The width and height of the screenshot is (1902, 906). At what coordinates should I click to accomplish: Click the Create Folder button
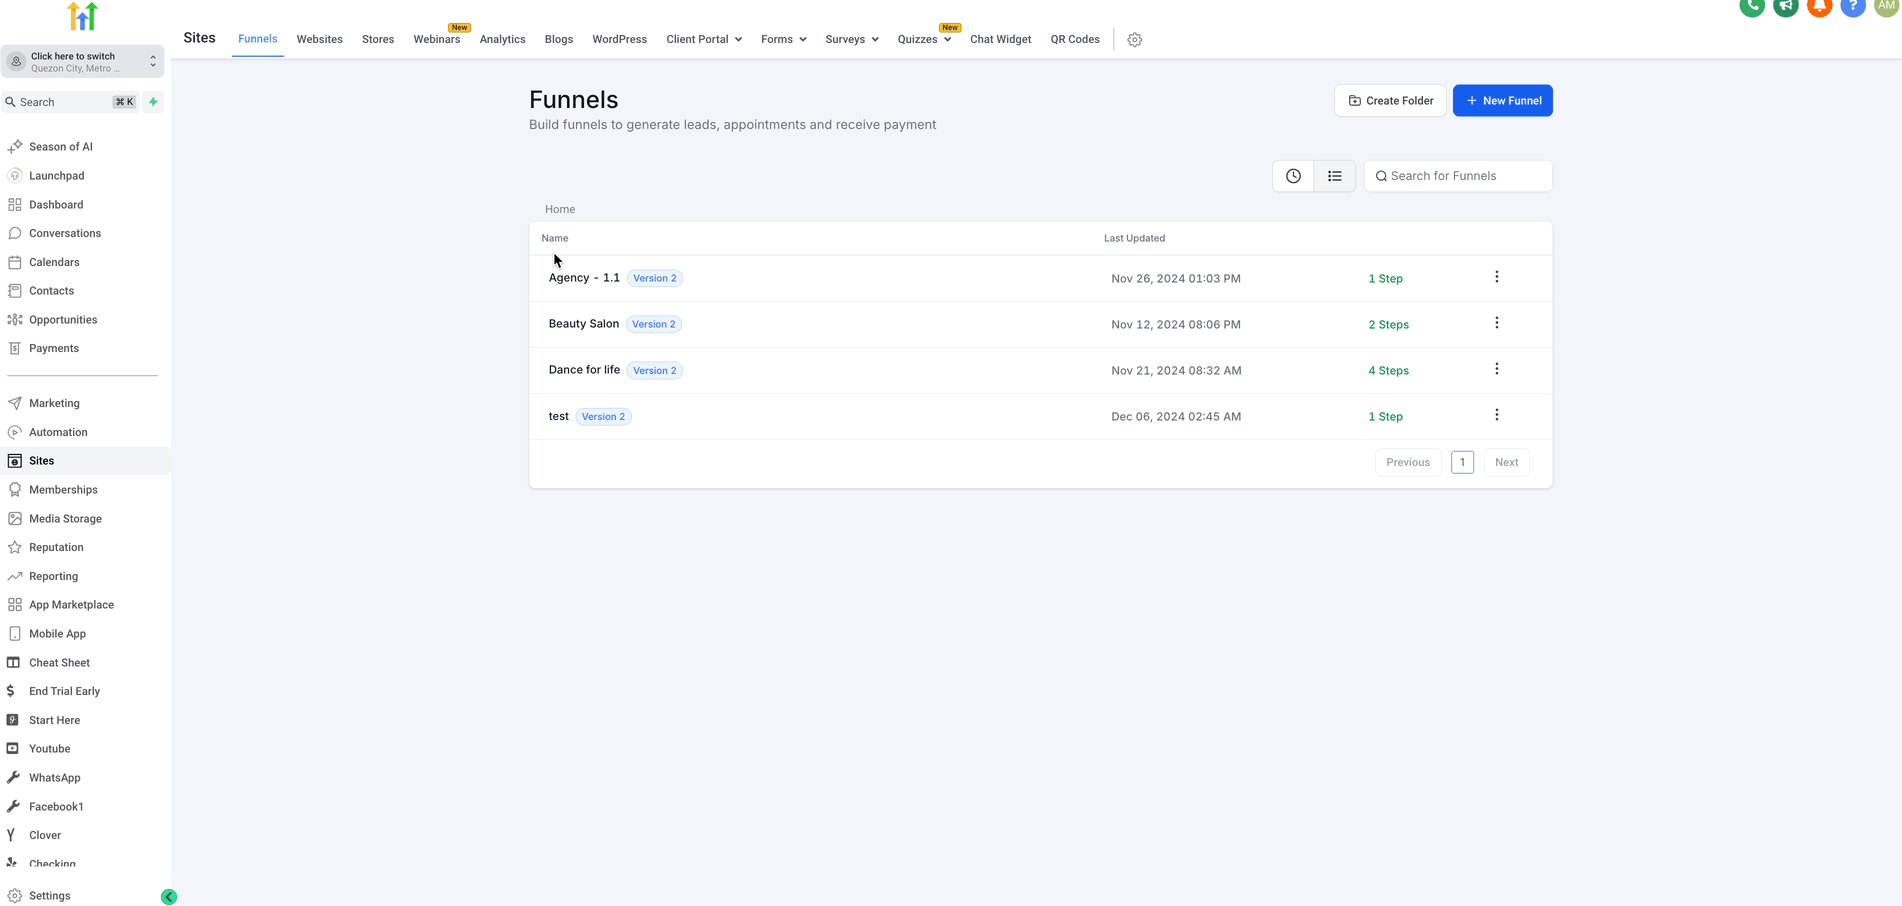tap(1389, 101)
